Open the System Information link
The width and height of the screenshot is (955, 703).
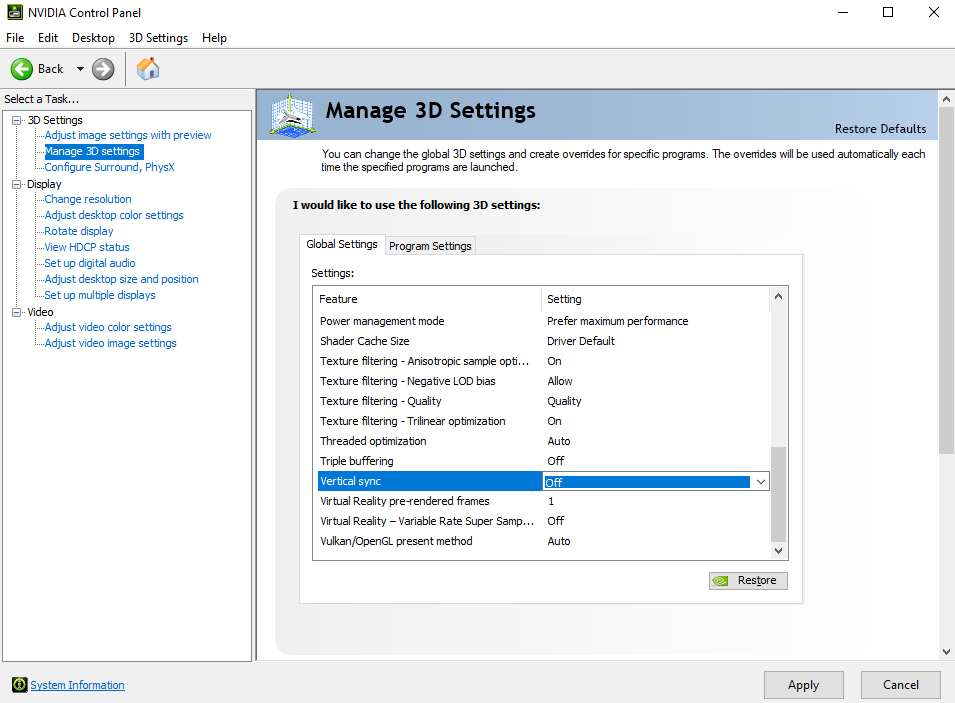[77, 685]
